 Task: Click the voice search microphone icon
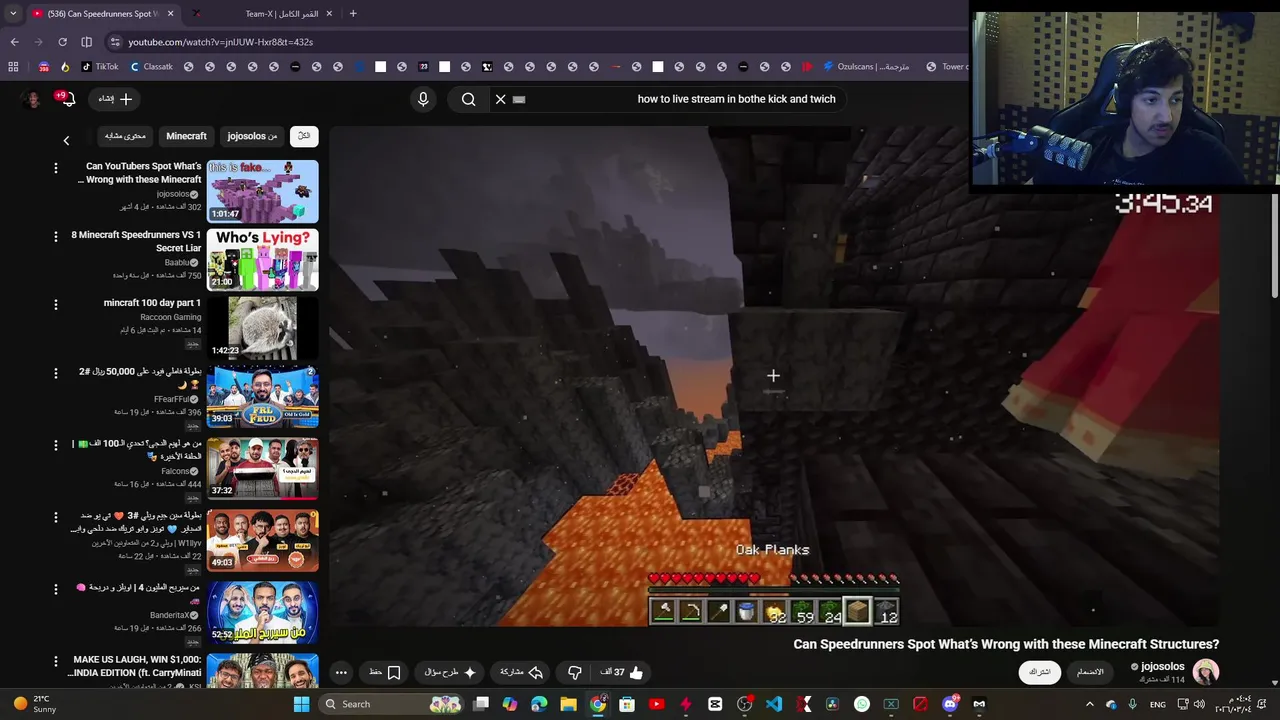pos(423,99)
